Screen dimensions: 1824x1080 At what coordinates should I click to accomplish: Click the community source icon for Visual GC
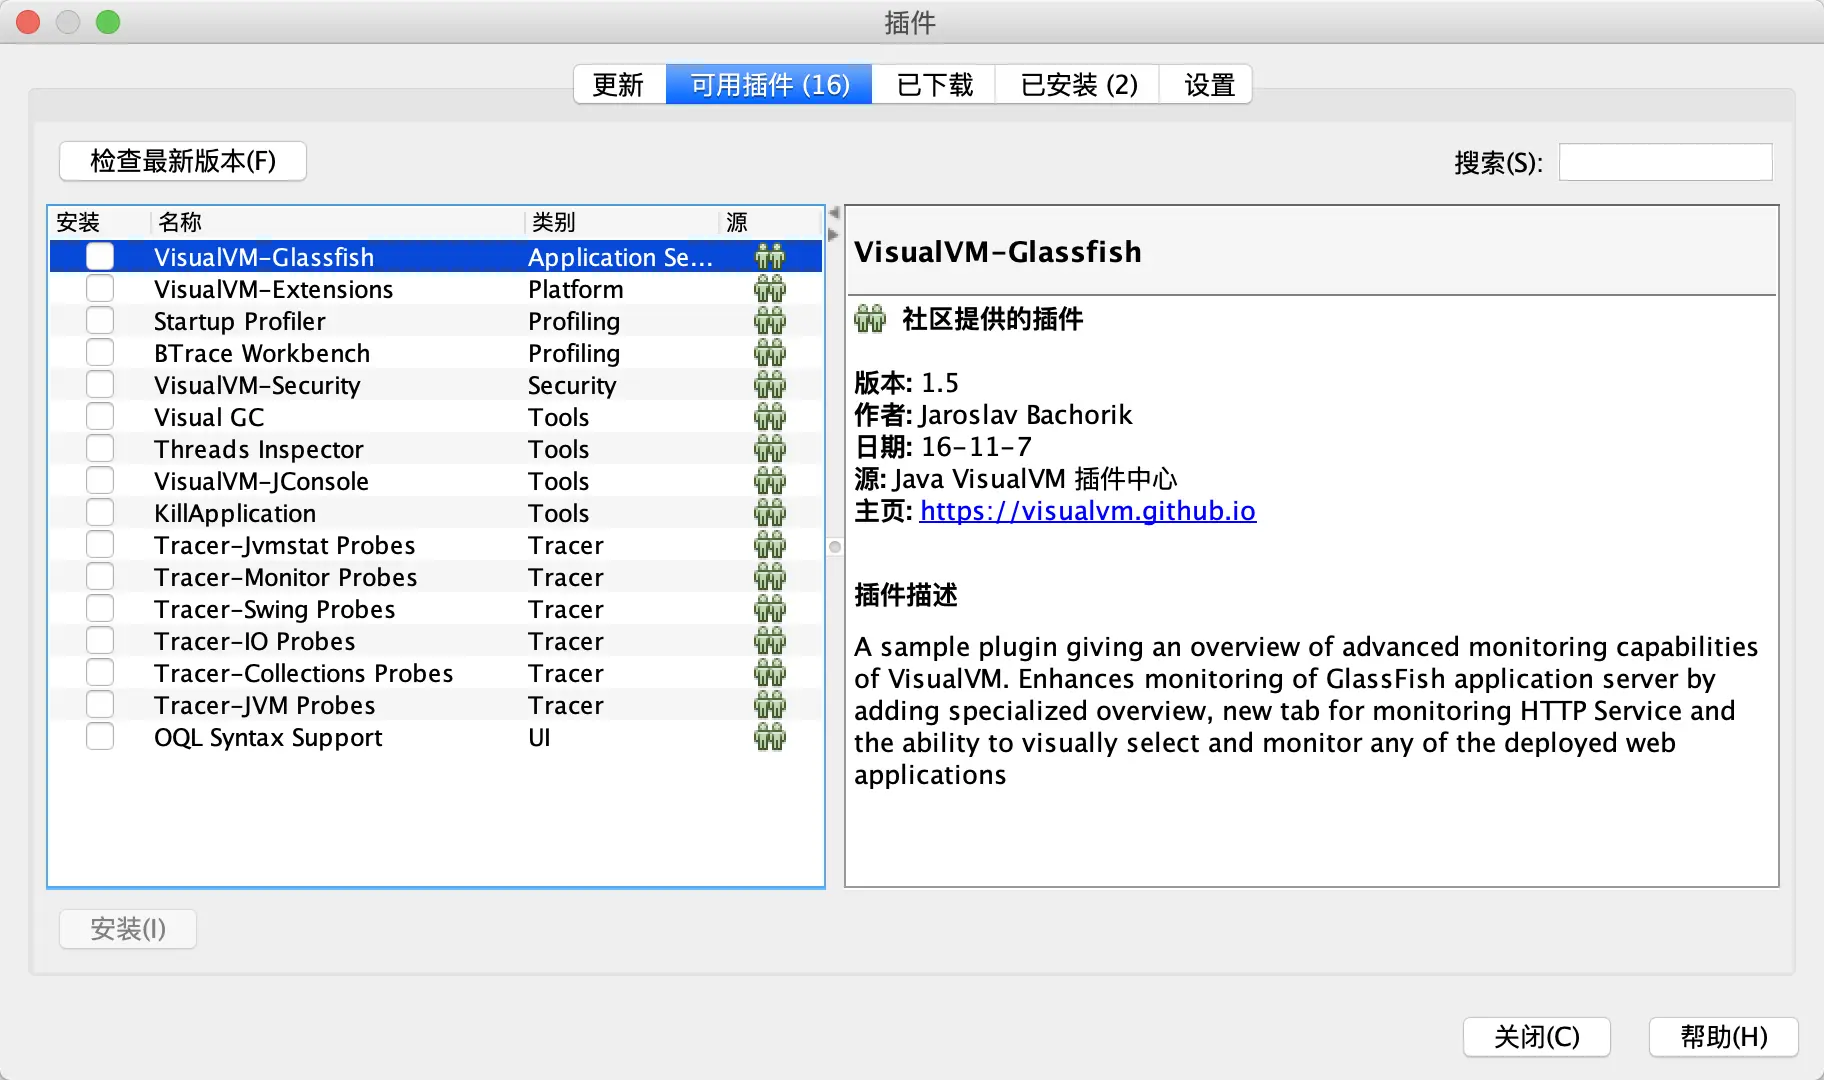click(x=770, y=416)
